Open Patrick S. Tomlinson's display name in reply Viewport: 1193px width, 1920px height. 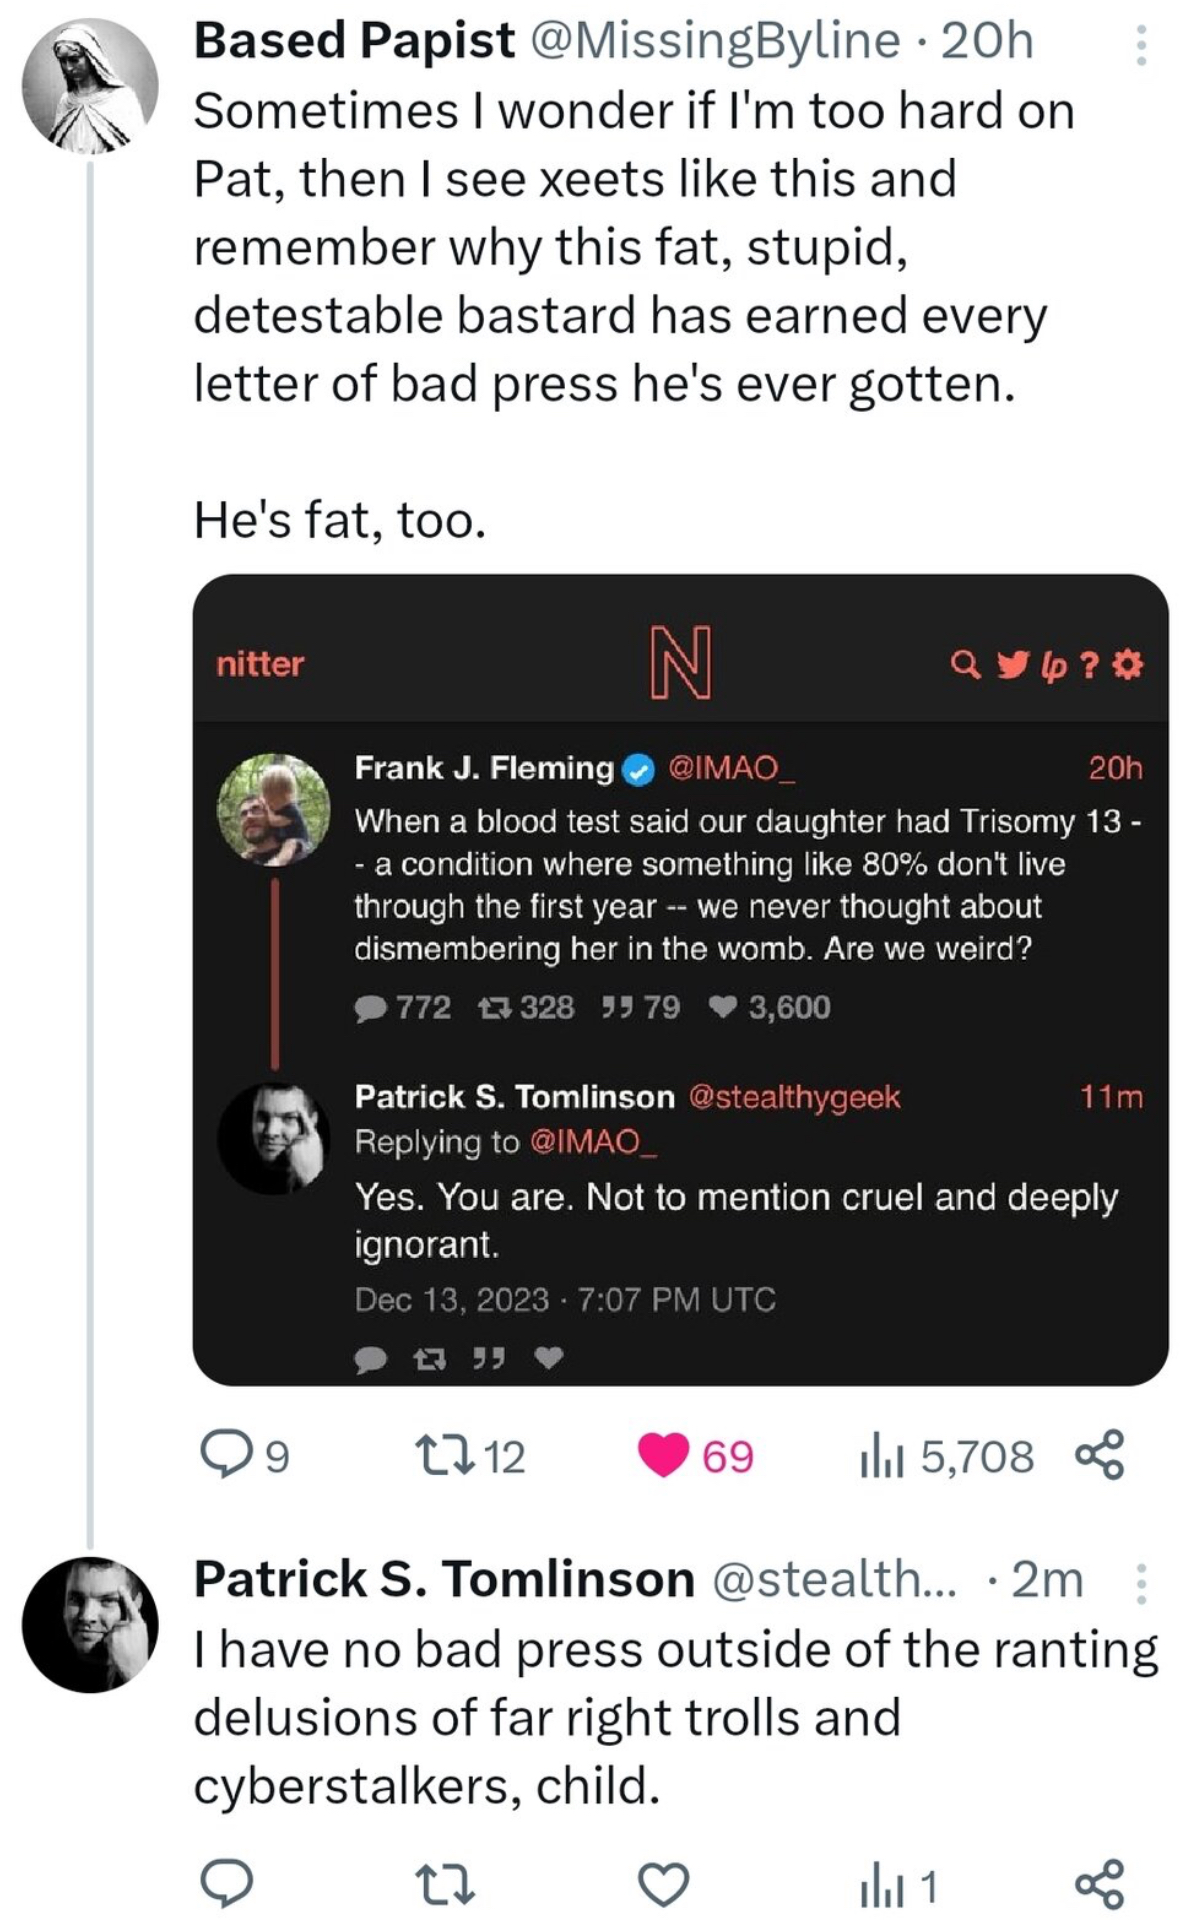pyautogui.click(x=444, y=1579)
